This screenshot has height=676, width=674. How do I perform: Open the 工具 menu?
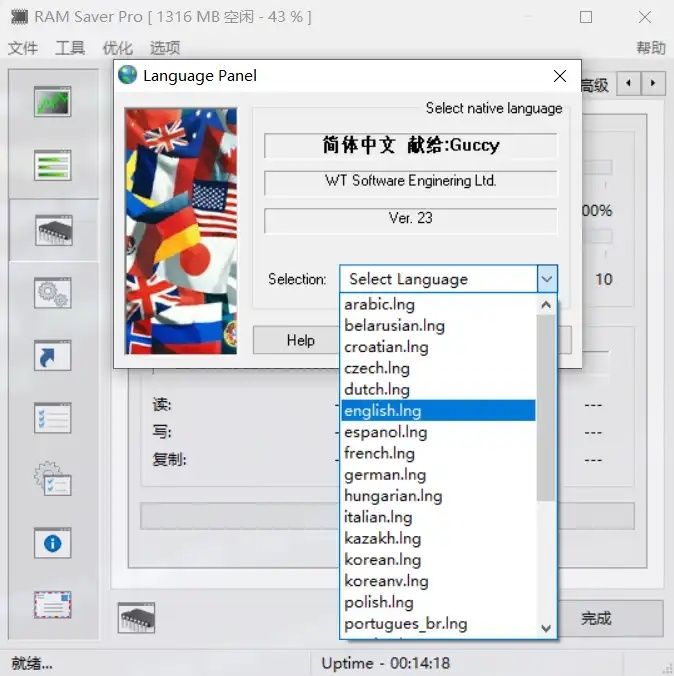tap(70, 48)
